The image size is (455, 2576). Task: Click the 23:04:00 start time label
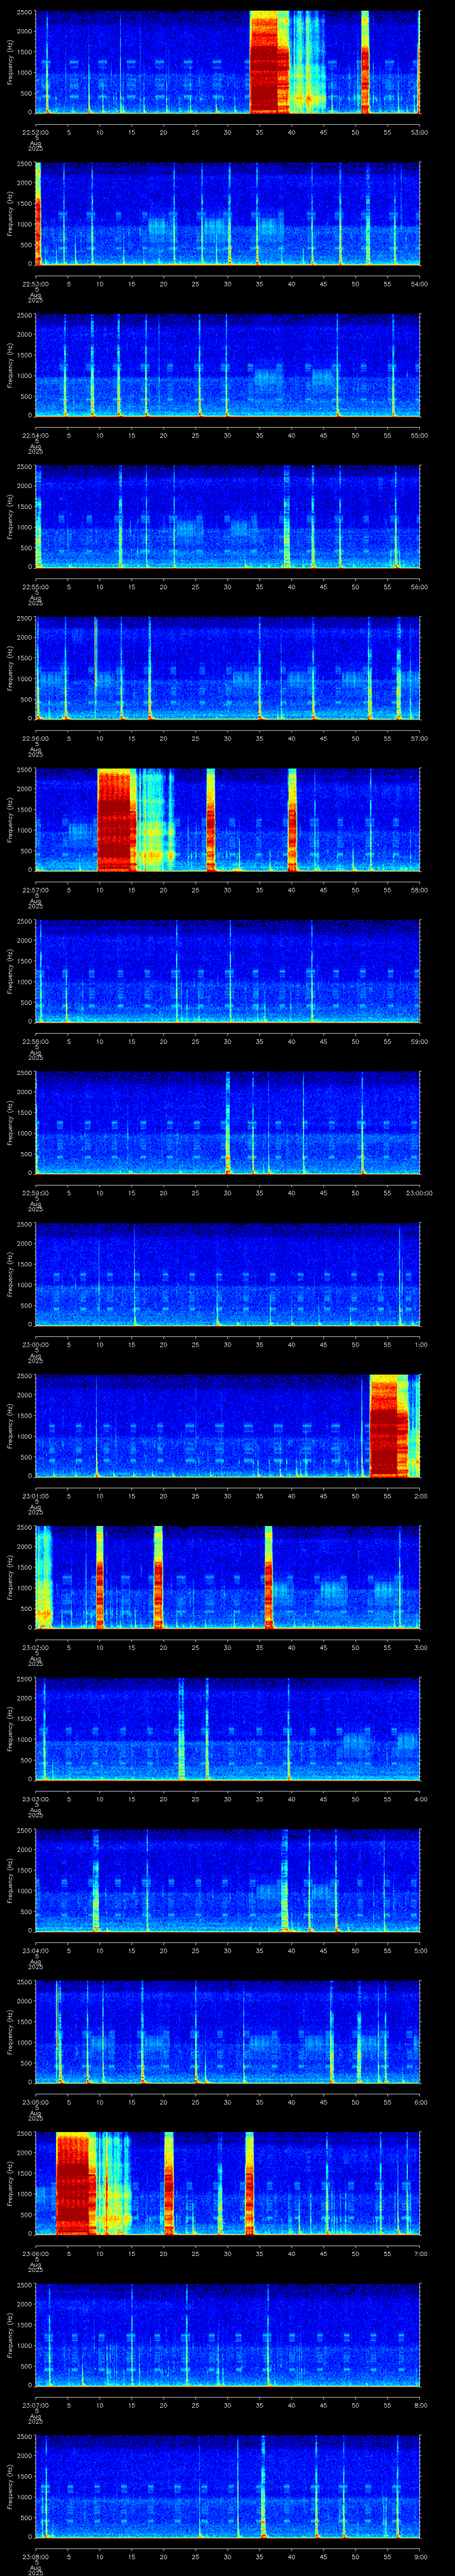point(35,1950)
